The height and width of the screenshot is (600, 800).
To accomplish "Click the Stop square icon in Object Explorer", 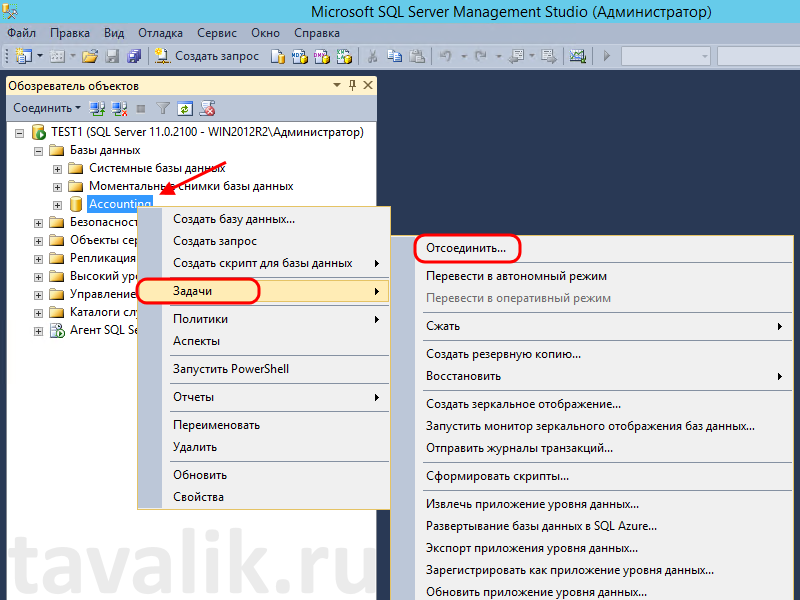I will pos(141,108).
